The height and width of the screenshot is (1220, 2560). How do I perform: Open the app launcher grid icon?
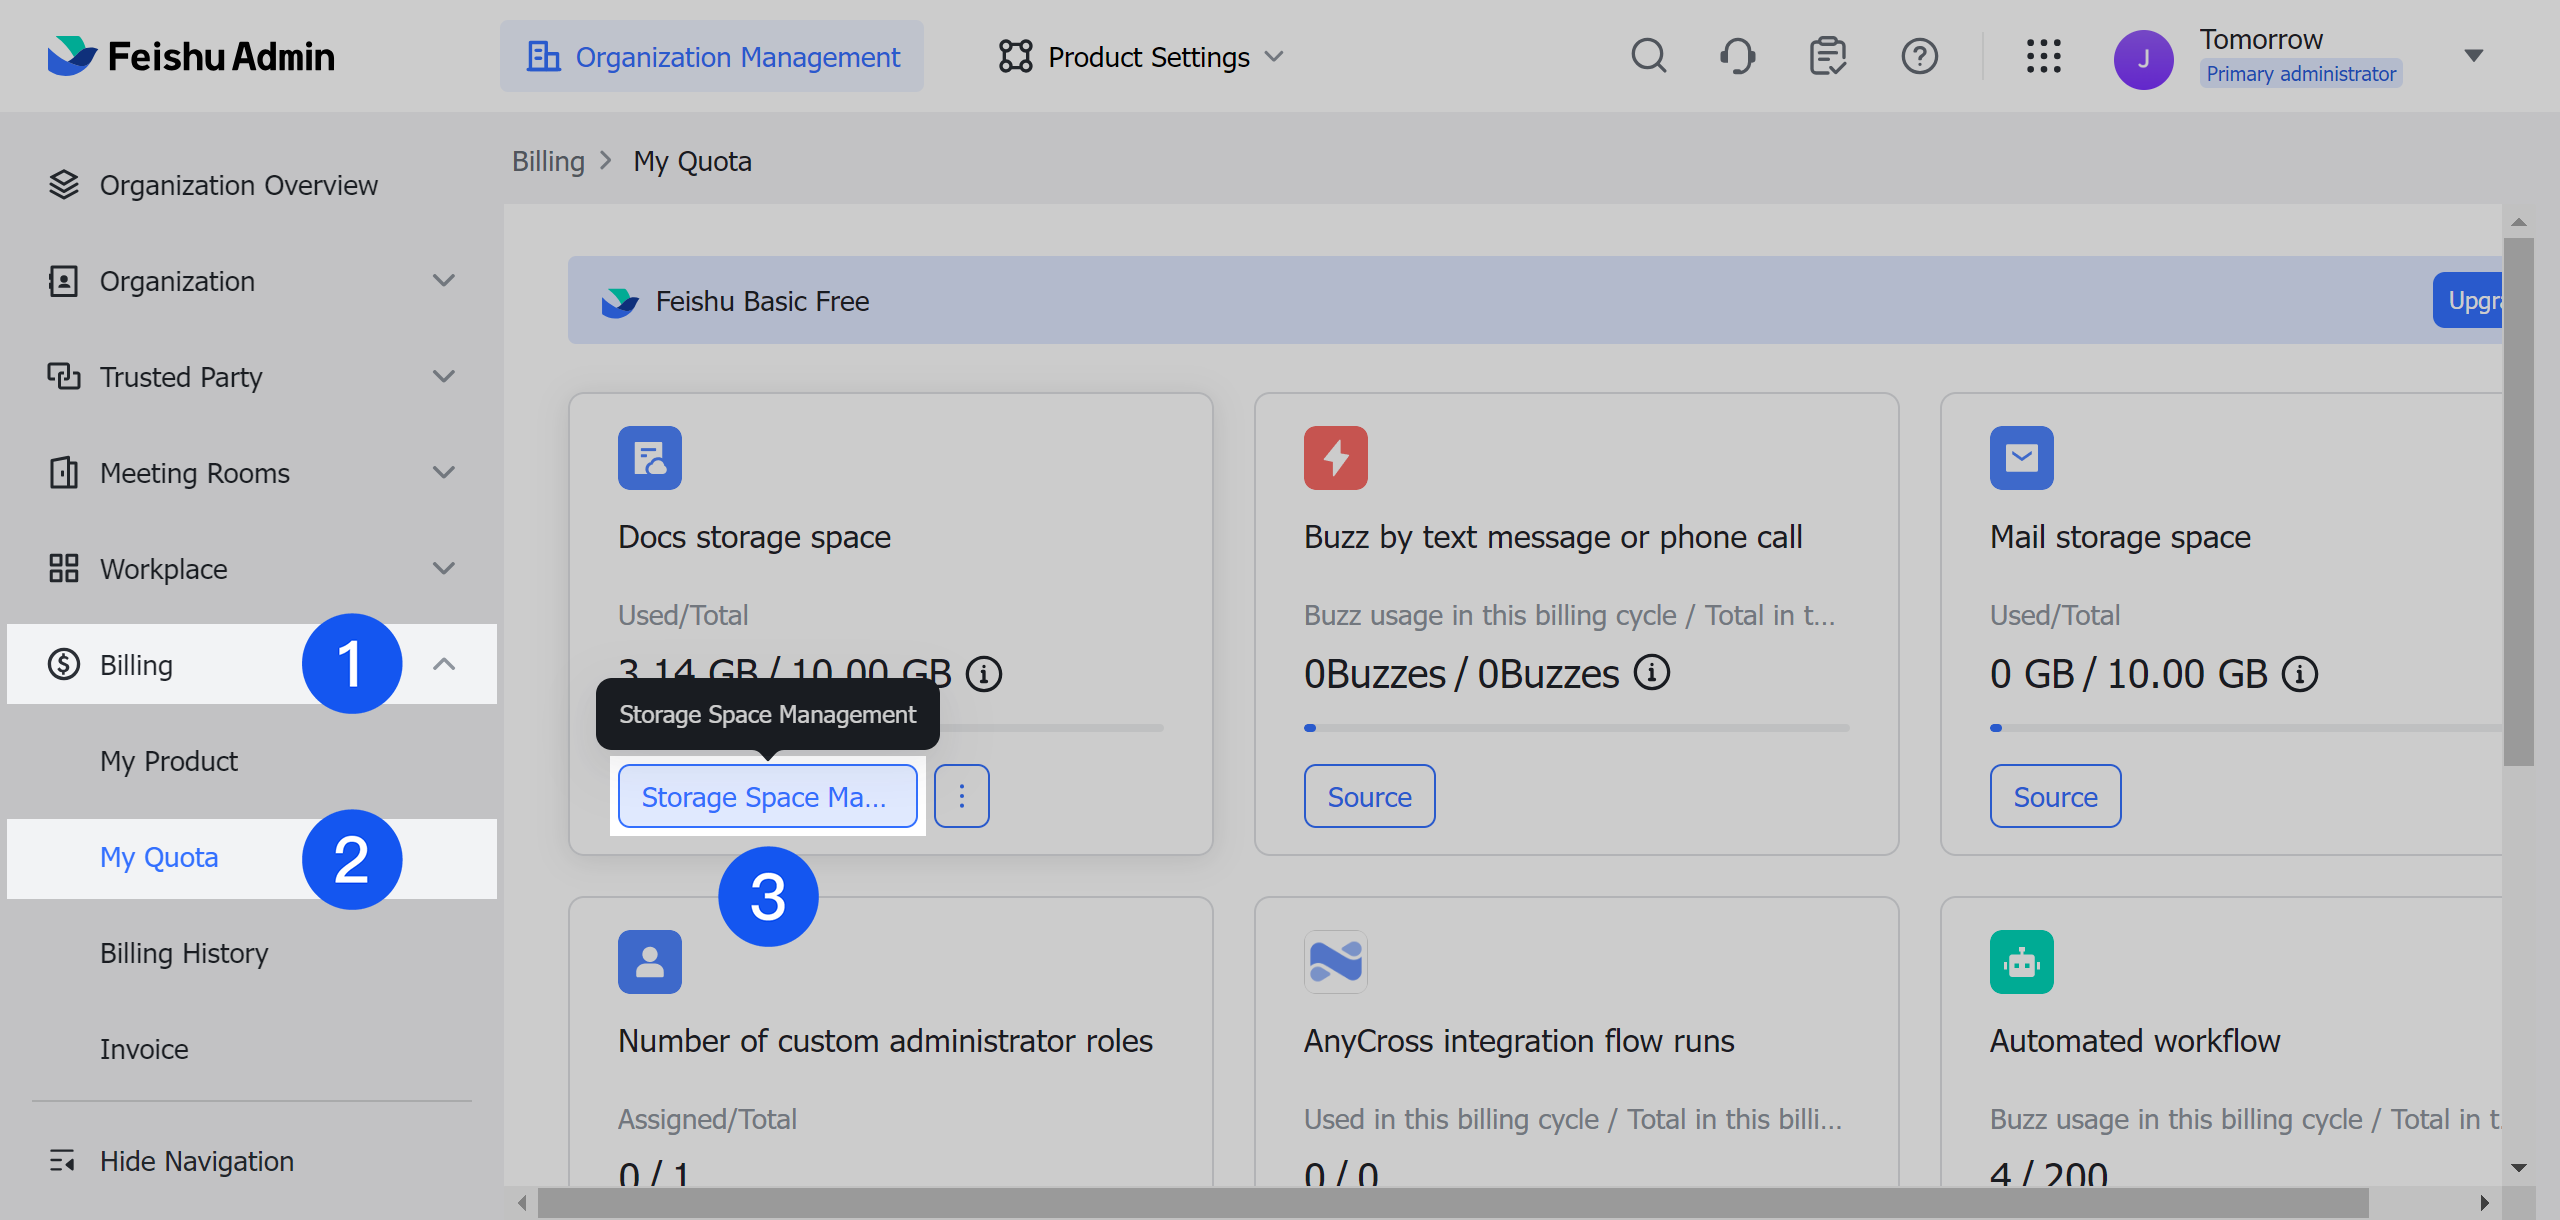coord(2043,56)
